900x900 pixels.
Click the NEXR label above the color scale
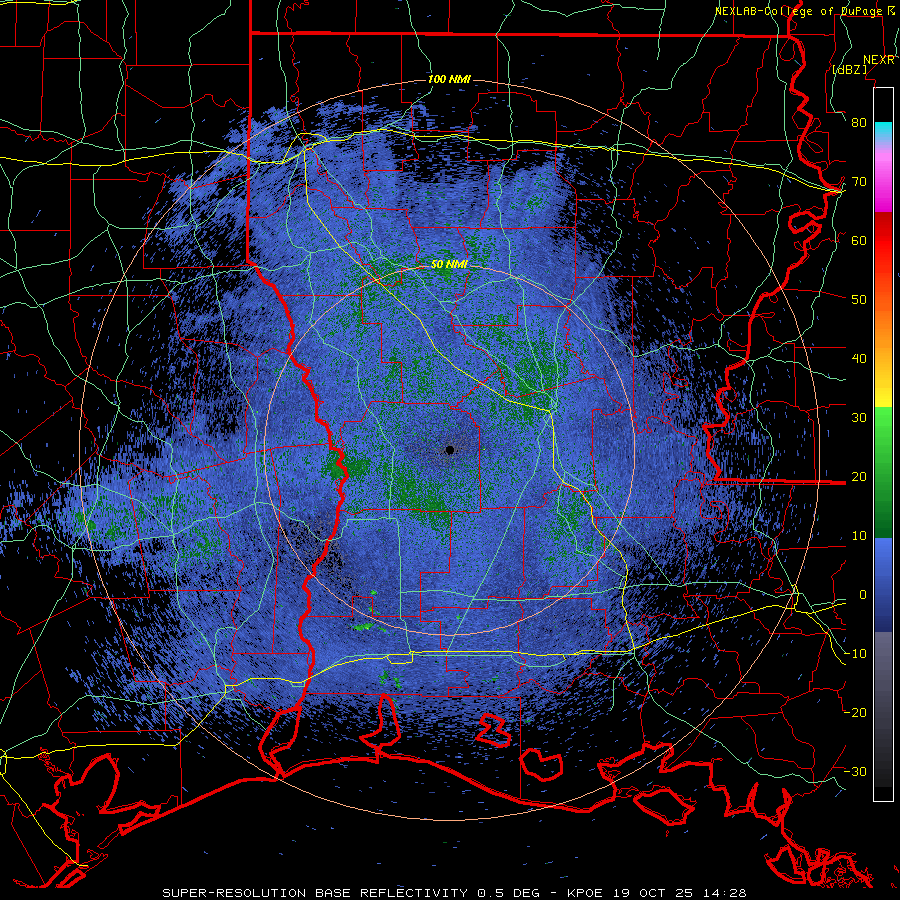click(879, 60)
